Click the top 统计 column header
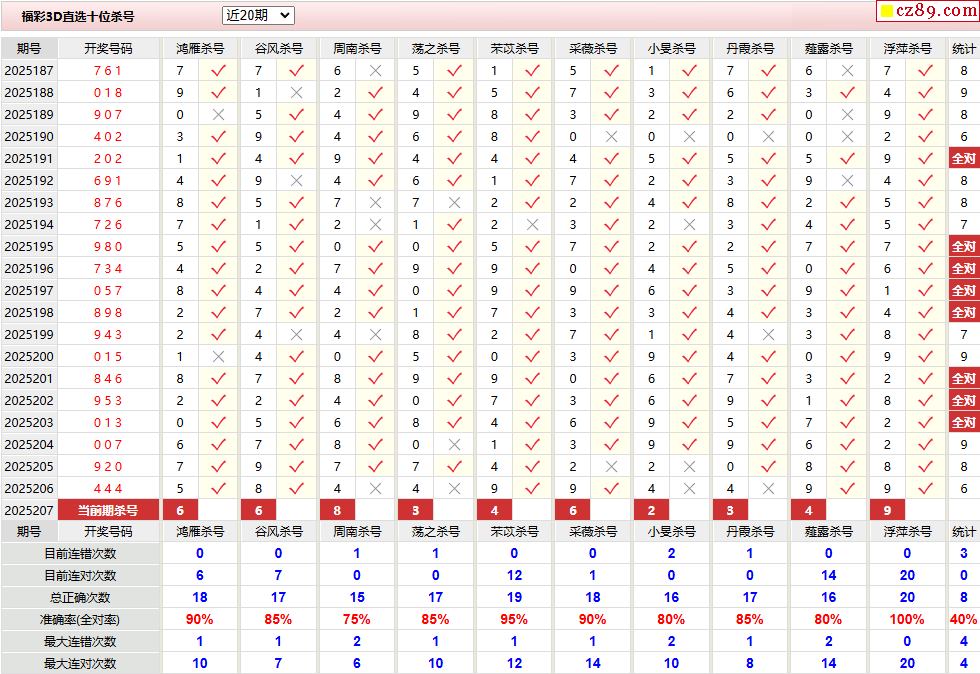 (x=964, y=48)
